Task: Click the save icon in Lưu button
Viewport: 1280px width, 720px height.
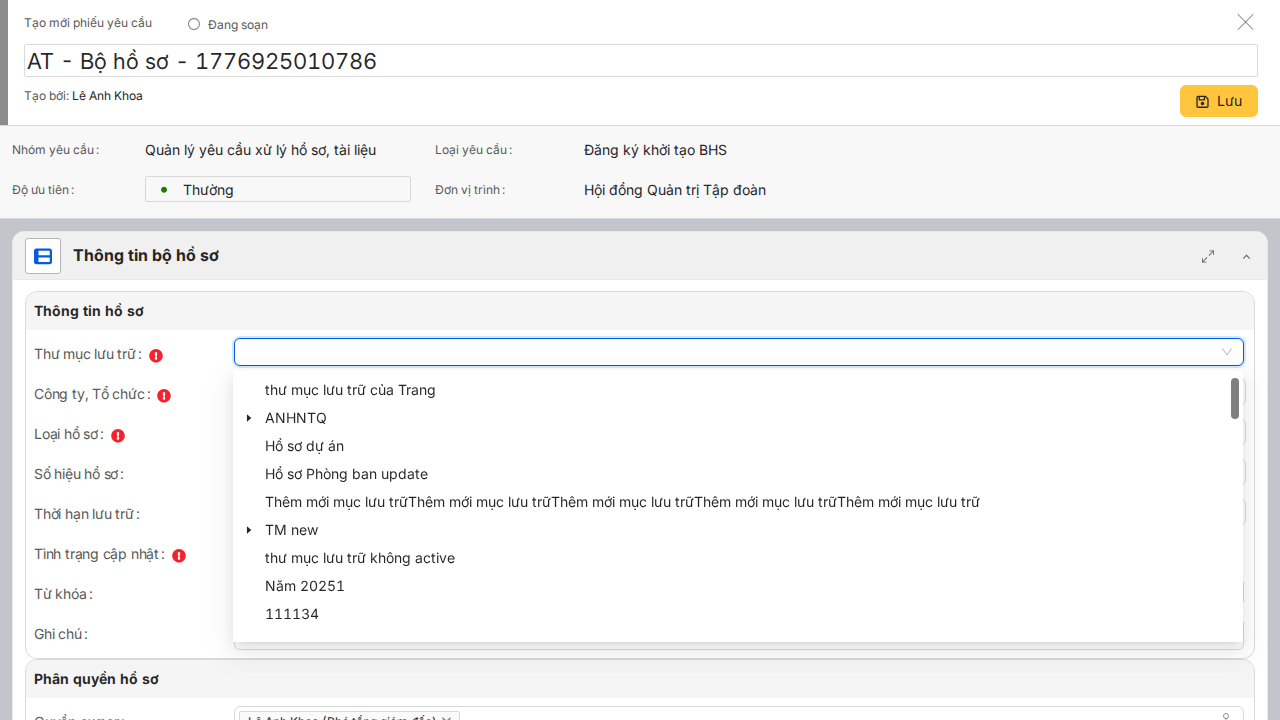Action: tap(1202, 101)
